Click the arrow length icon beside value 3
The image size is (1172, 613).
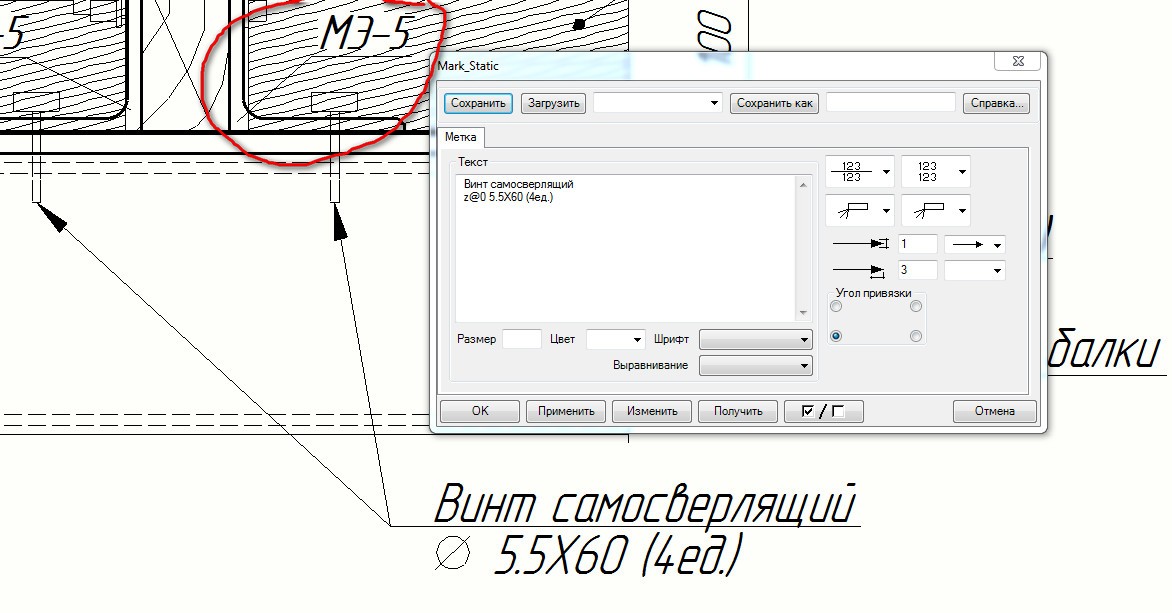(860, 271)
